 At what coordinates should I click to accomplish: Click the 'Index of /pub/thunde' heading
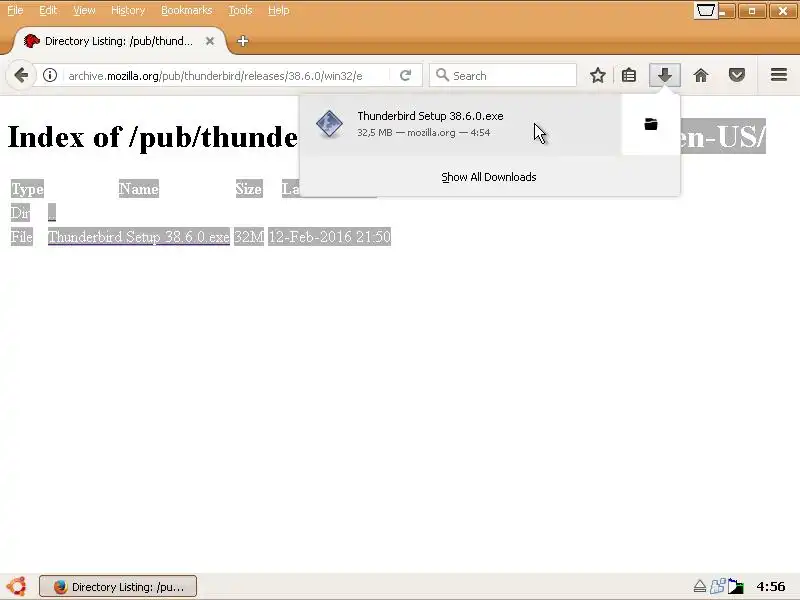click(153, 137)
